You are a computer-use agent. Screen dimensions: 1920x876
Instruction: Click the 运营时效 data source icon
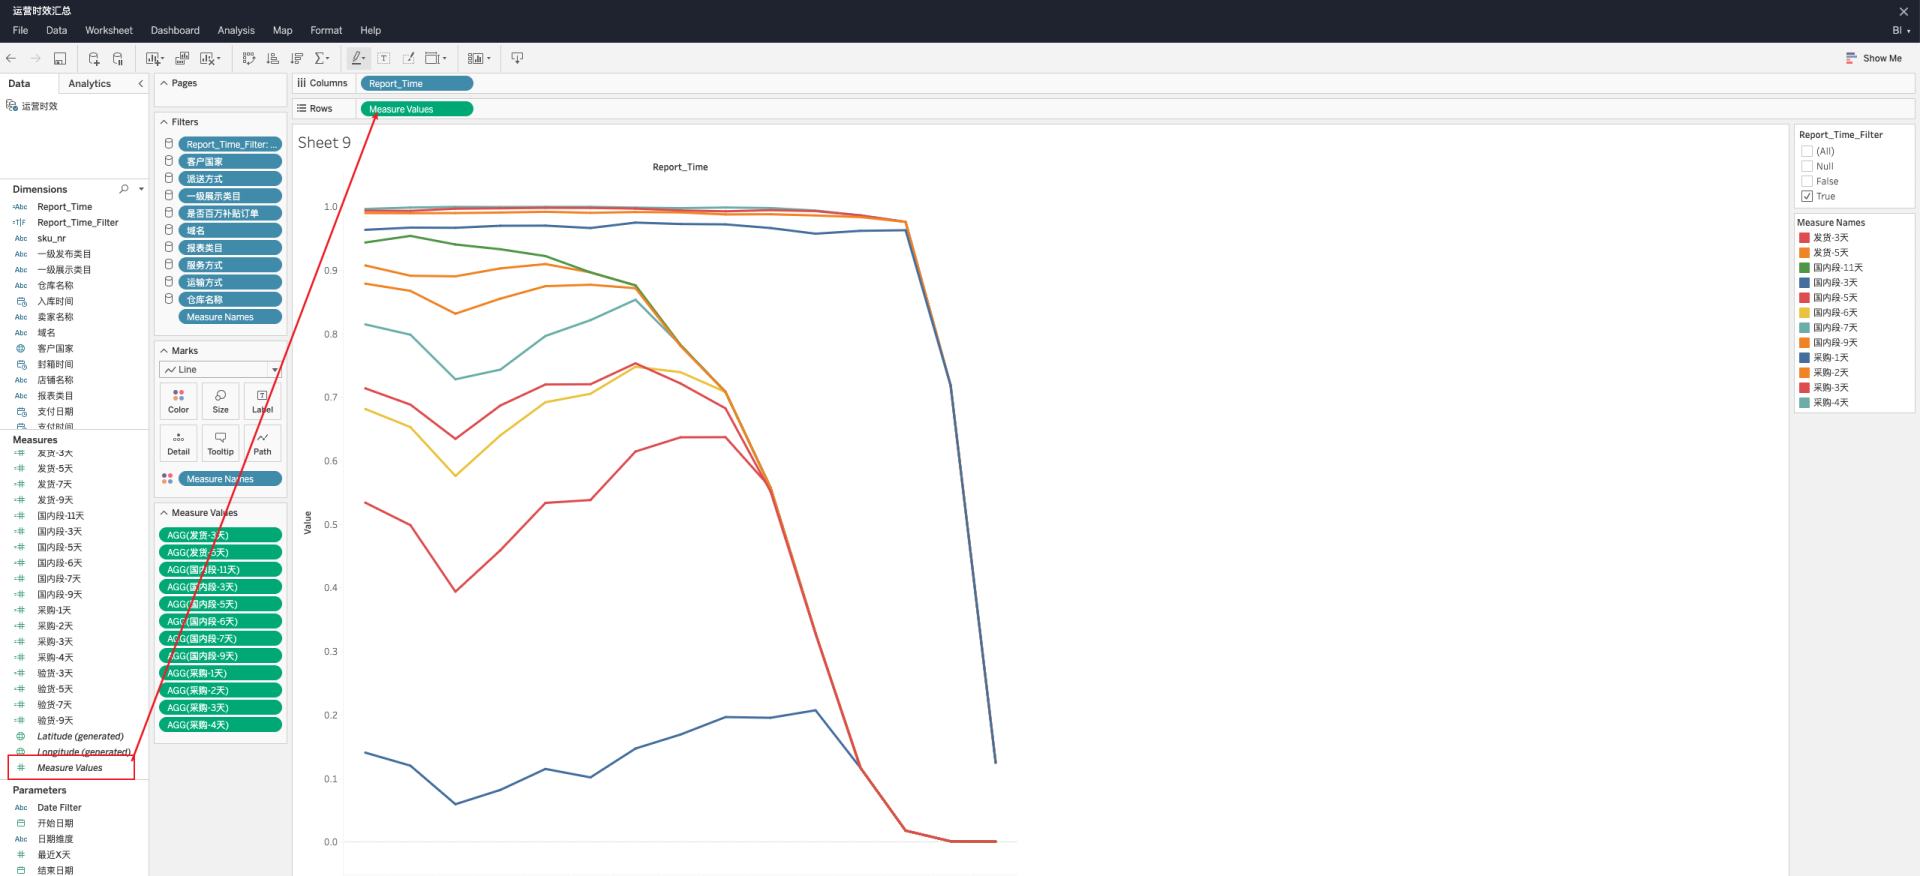click(12, 105)
